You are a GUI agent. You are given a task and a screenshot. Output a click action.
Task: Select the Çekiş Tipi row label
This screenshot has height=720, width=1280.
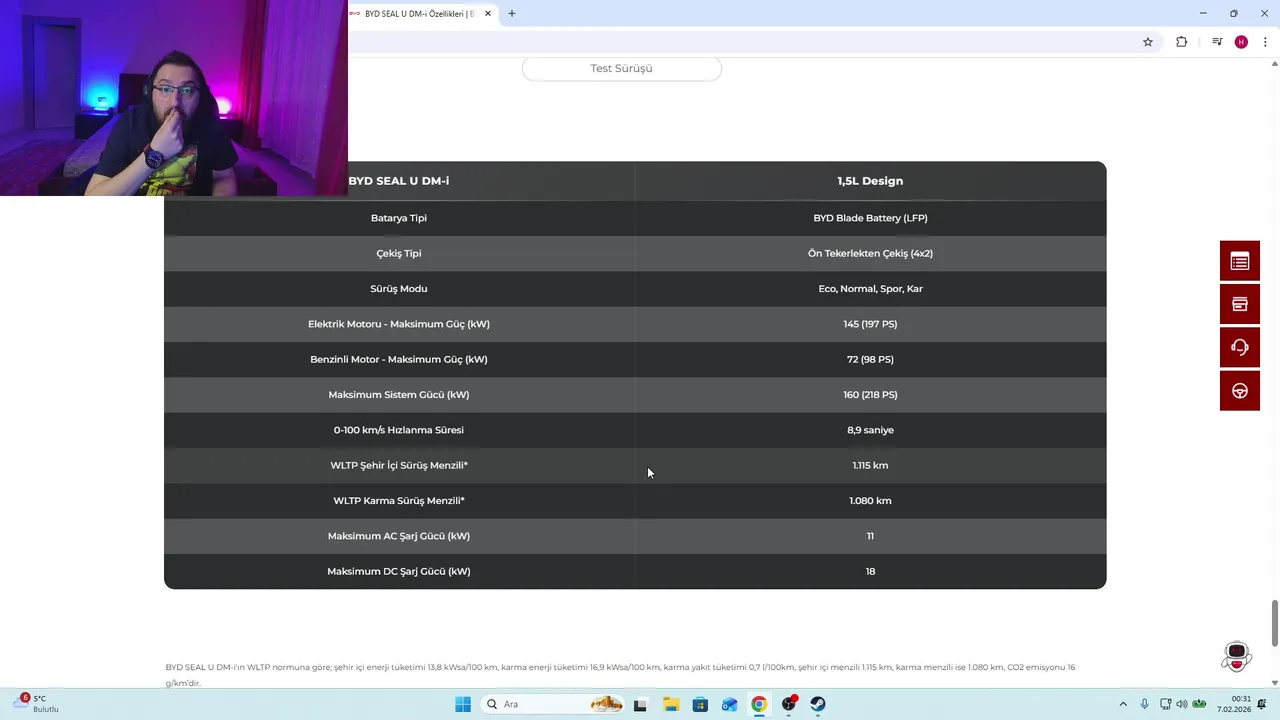coord(399,253)
